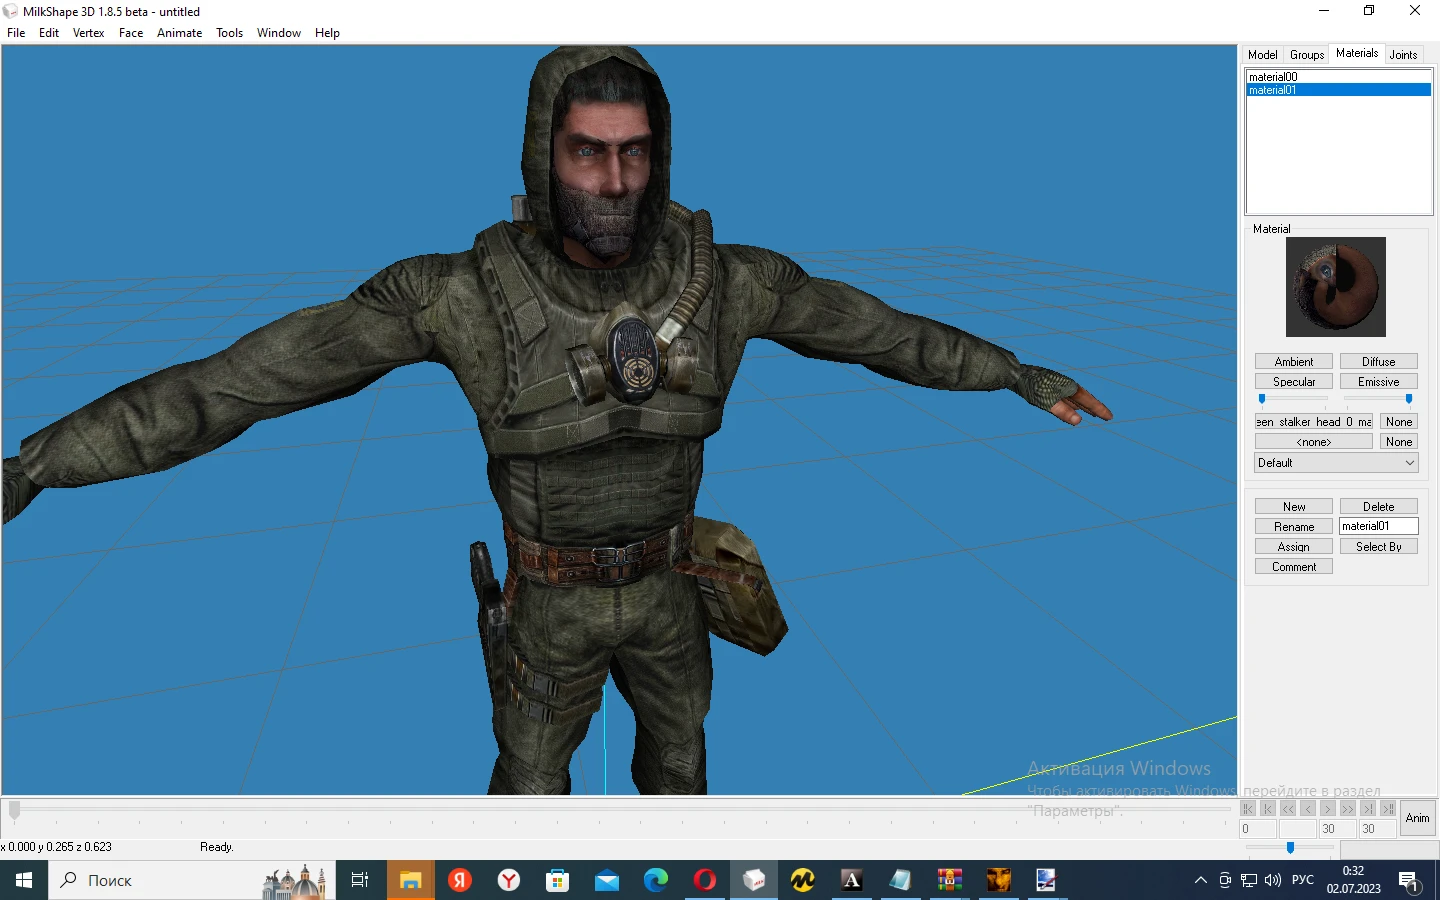
Task: Jump to the last animation frame
Action: click(1368, 809)
